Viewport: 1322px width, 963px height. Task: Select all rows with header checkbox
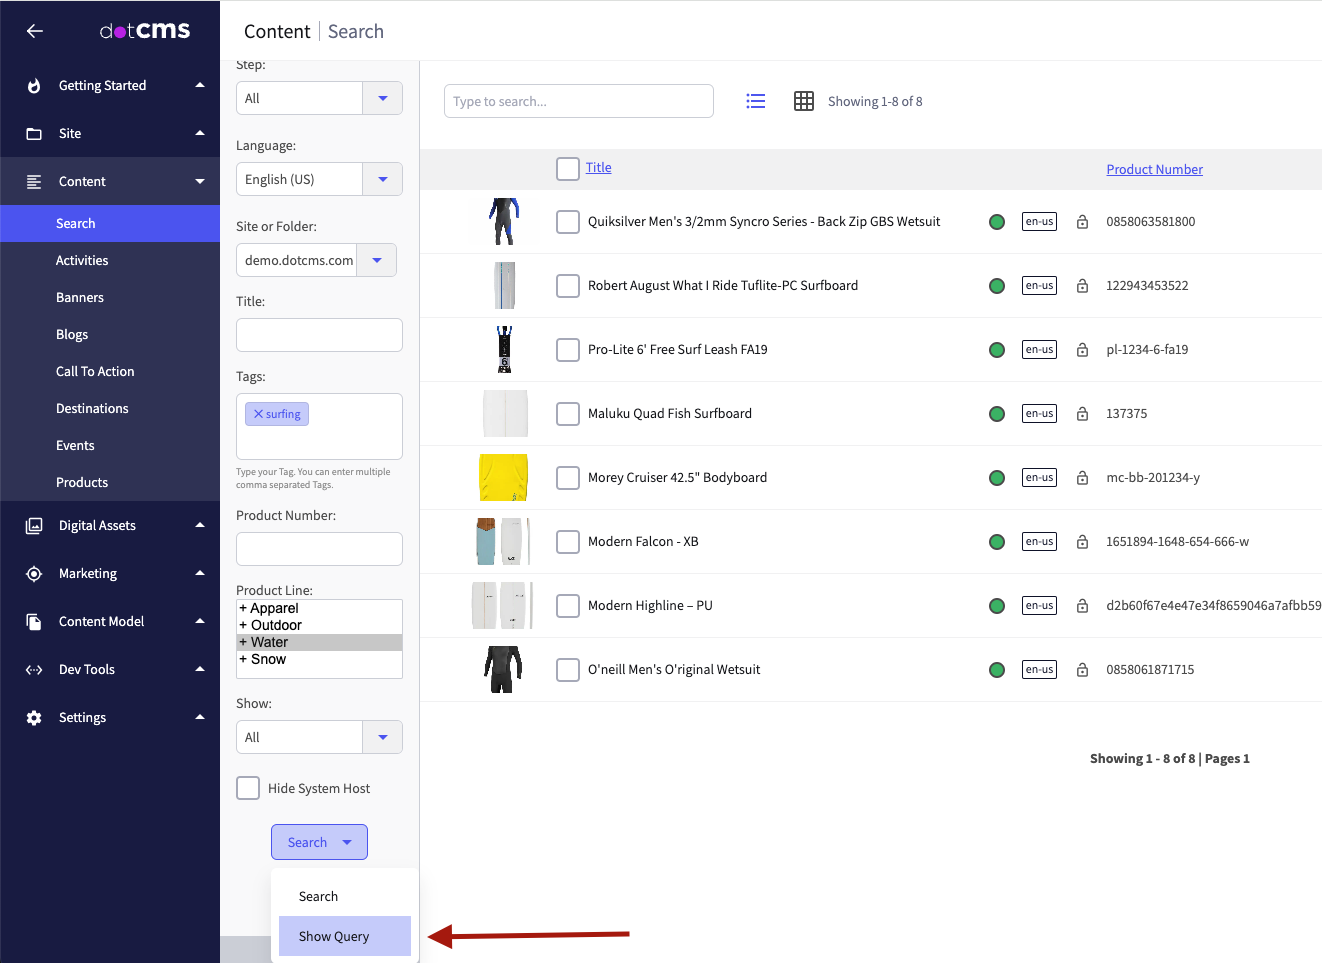568,169
